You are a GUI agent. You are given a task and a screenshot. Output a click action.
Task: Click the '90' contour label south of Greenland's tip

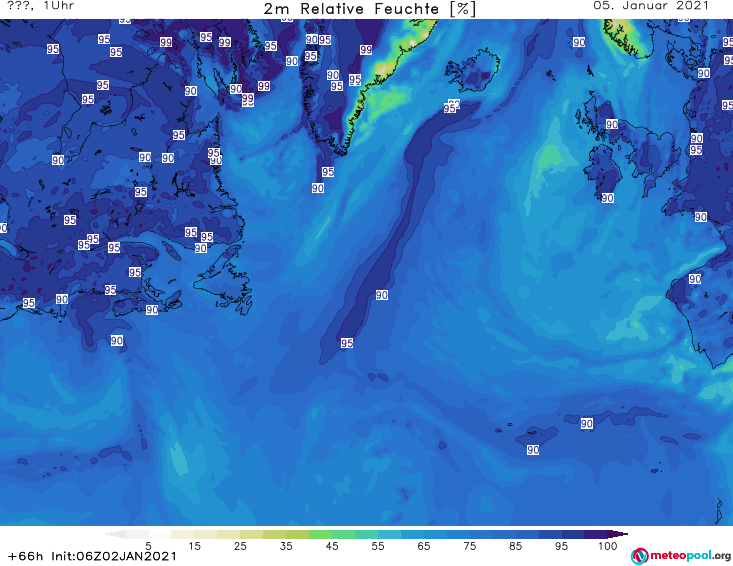[317, 188]
